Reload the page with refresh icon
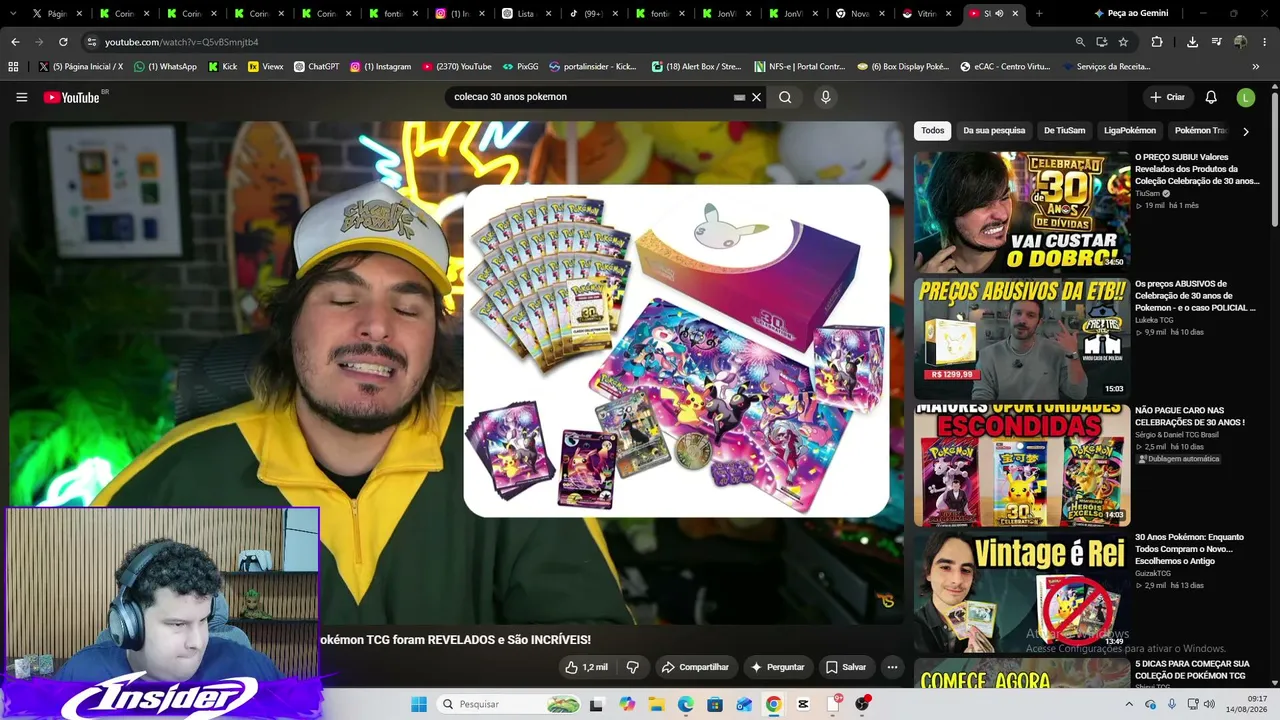 click(63, 42)
